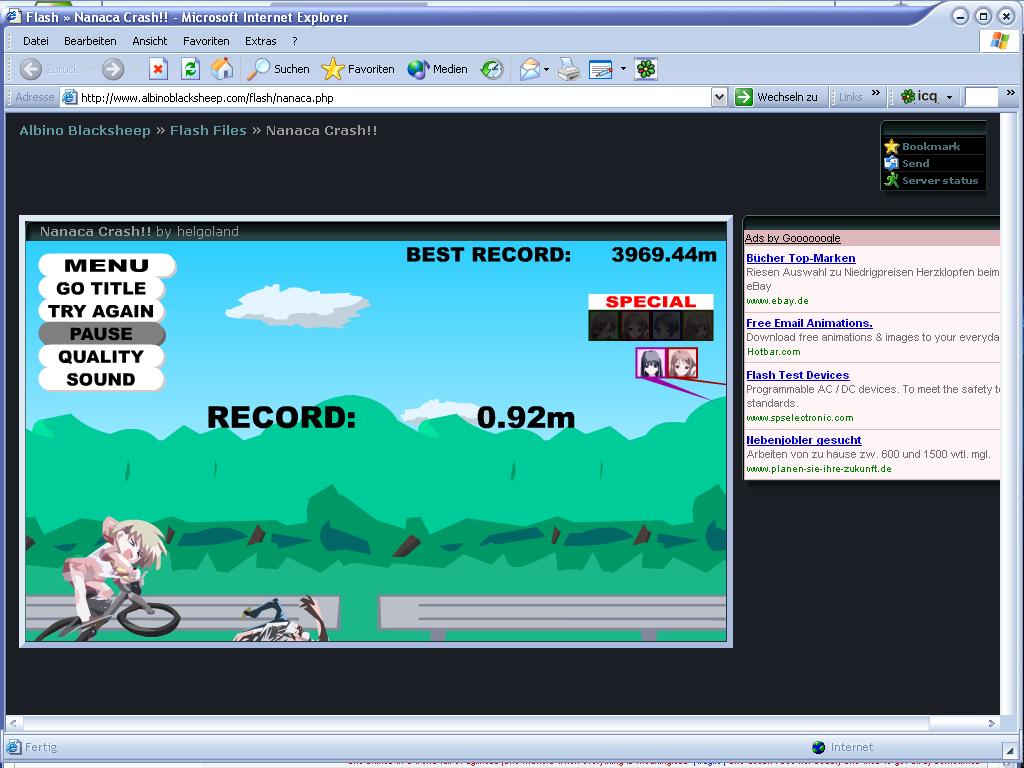Refresh the page with the green arrows icon
Screen dimensions: 1024x768
pyautogui.click(x=190, y=69)
